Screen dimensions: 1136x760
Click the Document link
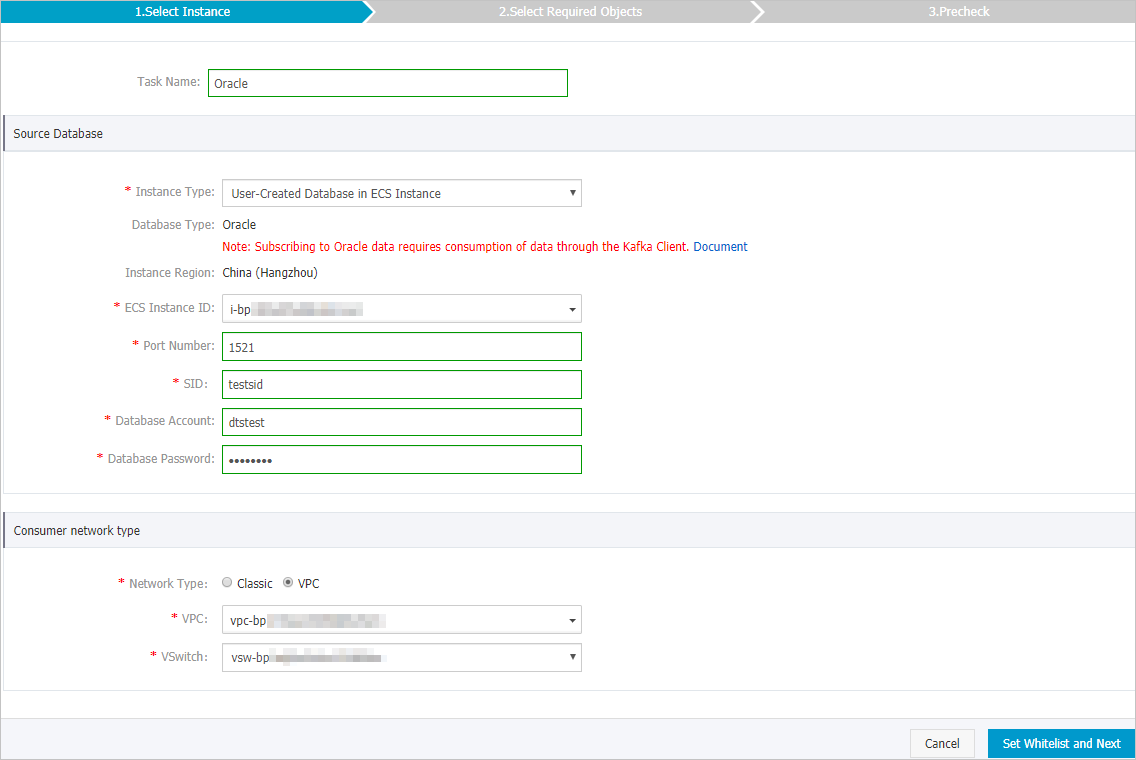(x=720, y=246)
